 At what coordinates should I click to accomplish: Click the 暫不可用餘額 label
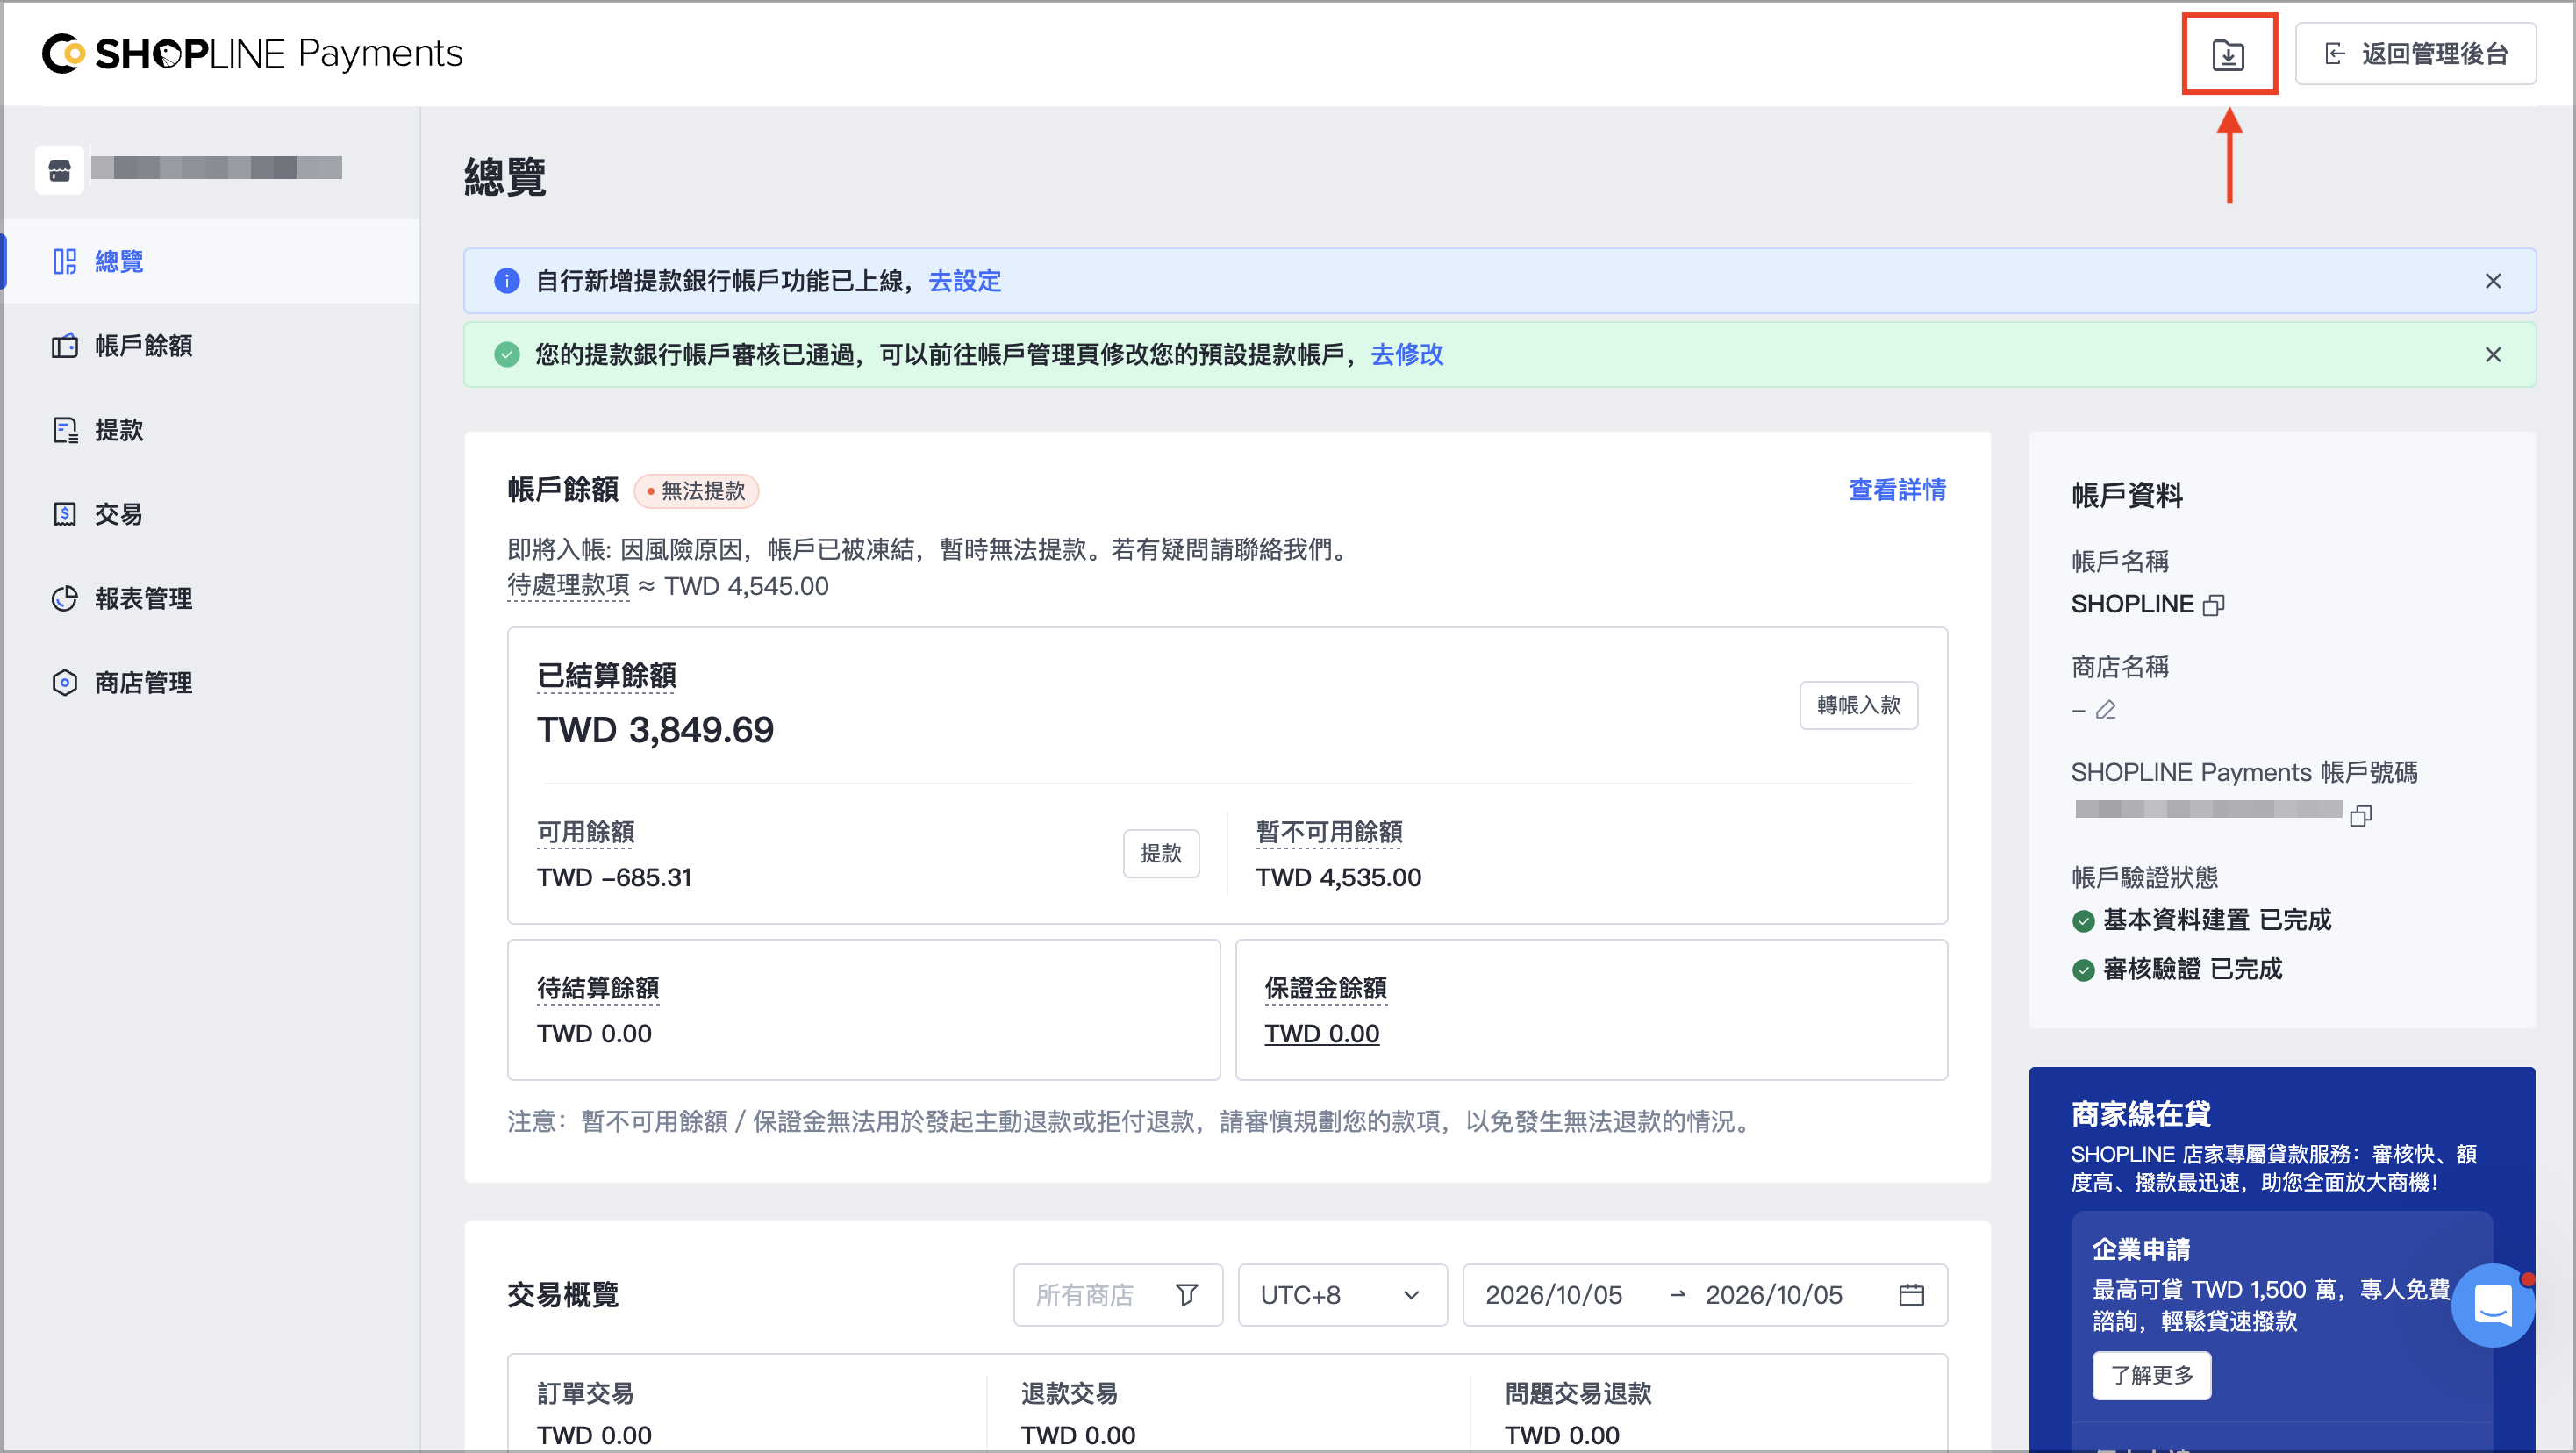click(1329, 832)
